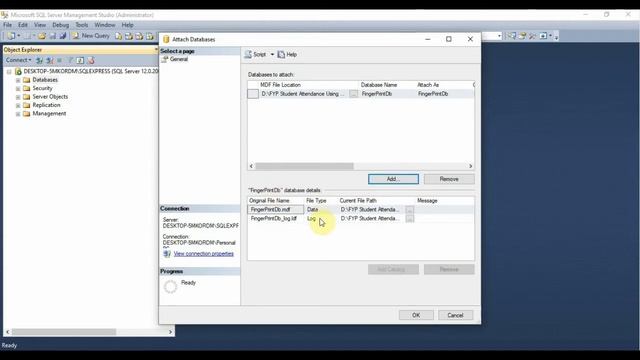Click the Script icon in Attach Databases dialog
The height and width of the screenshot is (360, 640).
coord(248,54)
